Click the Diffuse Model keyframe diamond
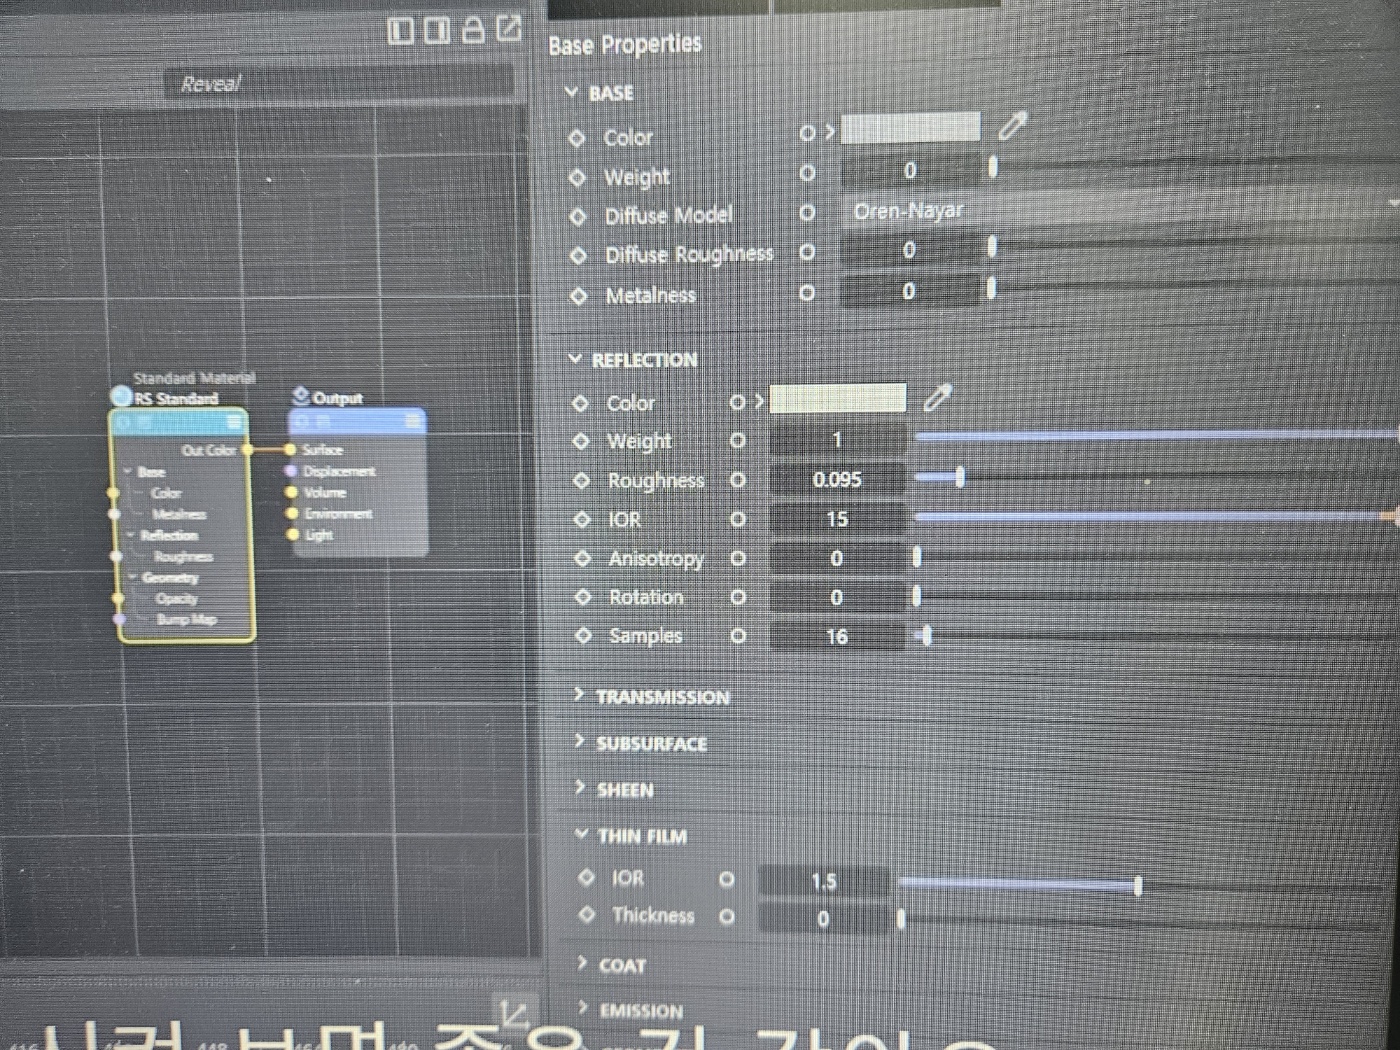Viewport: 1400px width, 1050px height. (578, 216)
